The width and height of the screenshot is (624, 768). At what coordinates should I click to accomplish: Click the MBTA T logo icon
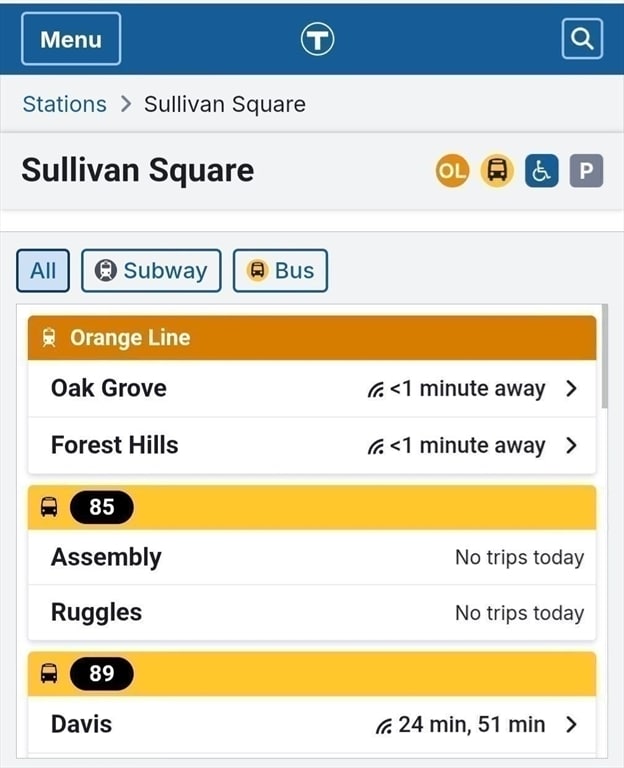tap(317, 39)
